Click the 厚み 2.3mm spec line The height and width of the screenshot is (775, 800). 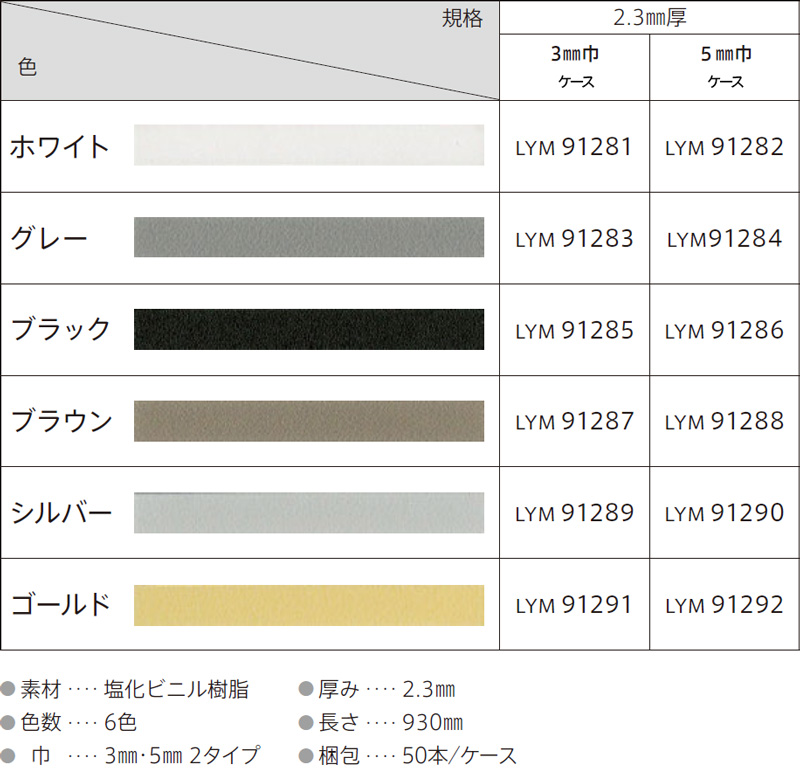377,689
